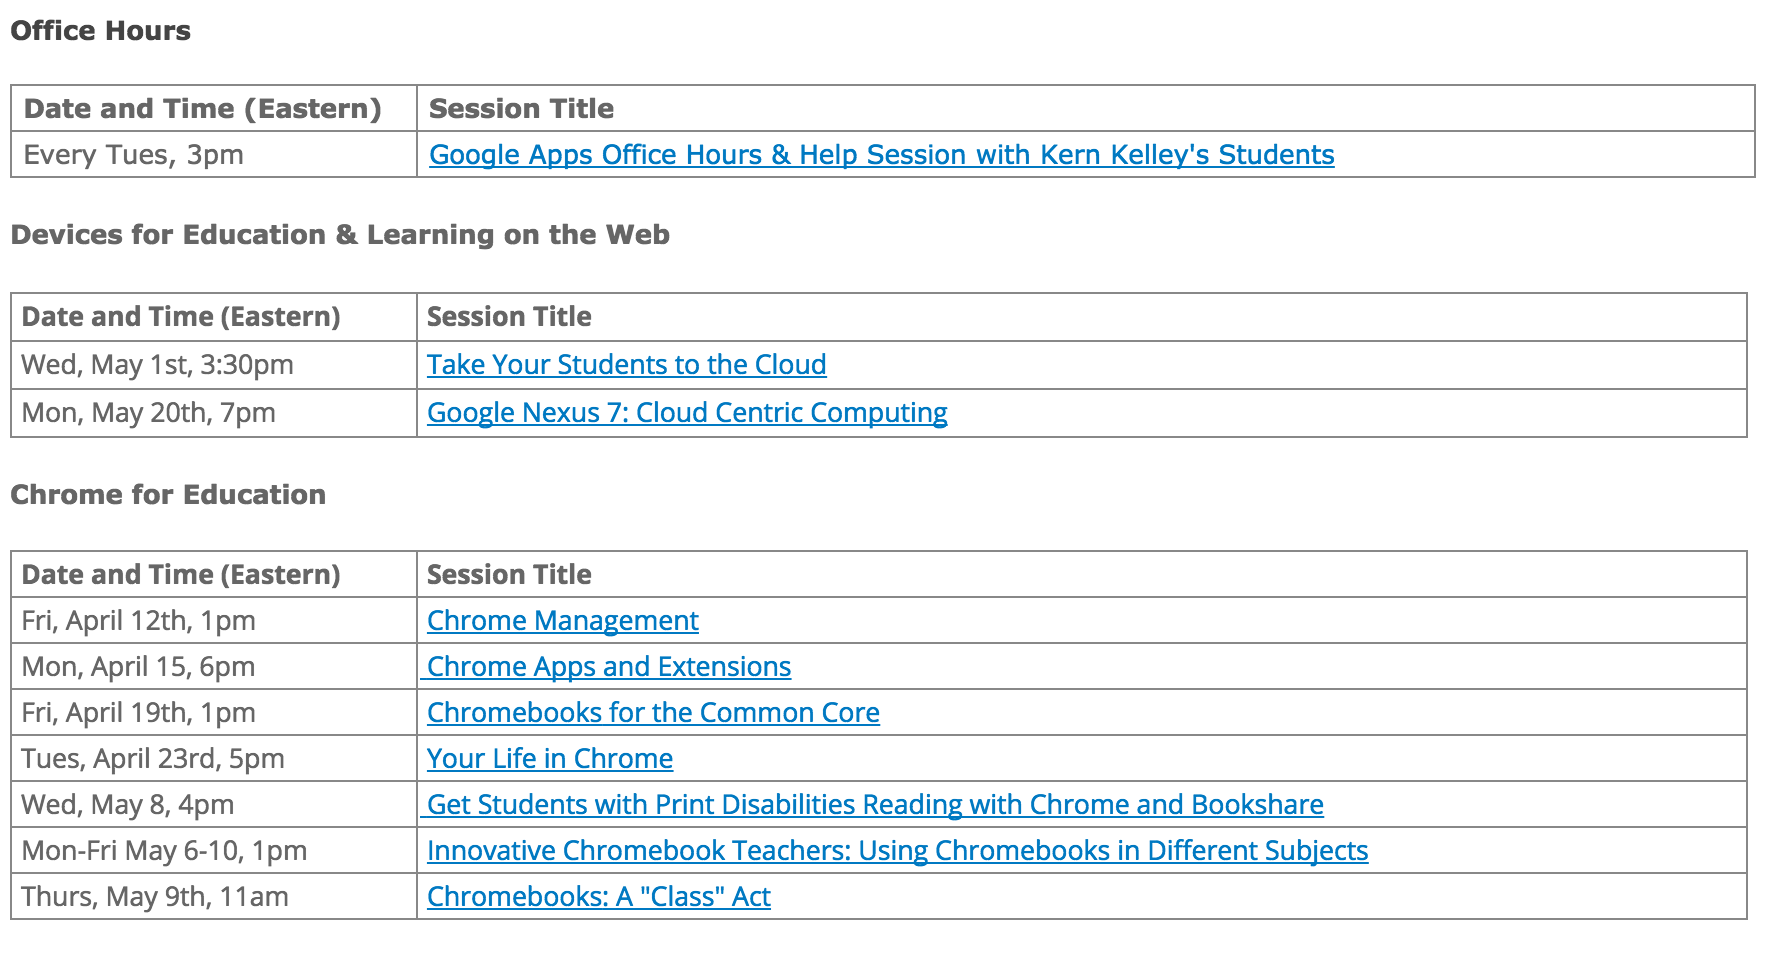
Task: Open Chromebooks for the Common Core link
Action: coord(653,713)
